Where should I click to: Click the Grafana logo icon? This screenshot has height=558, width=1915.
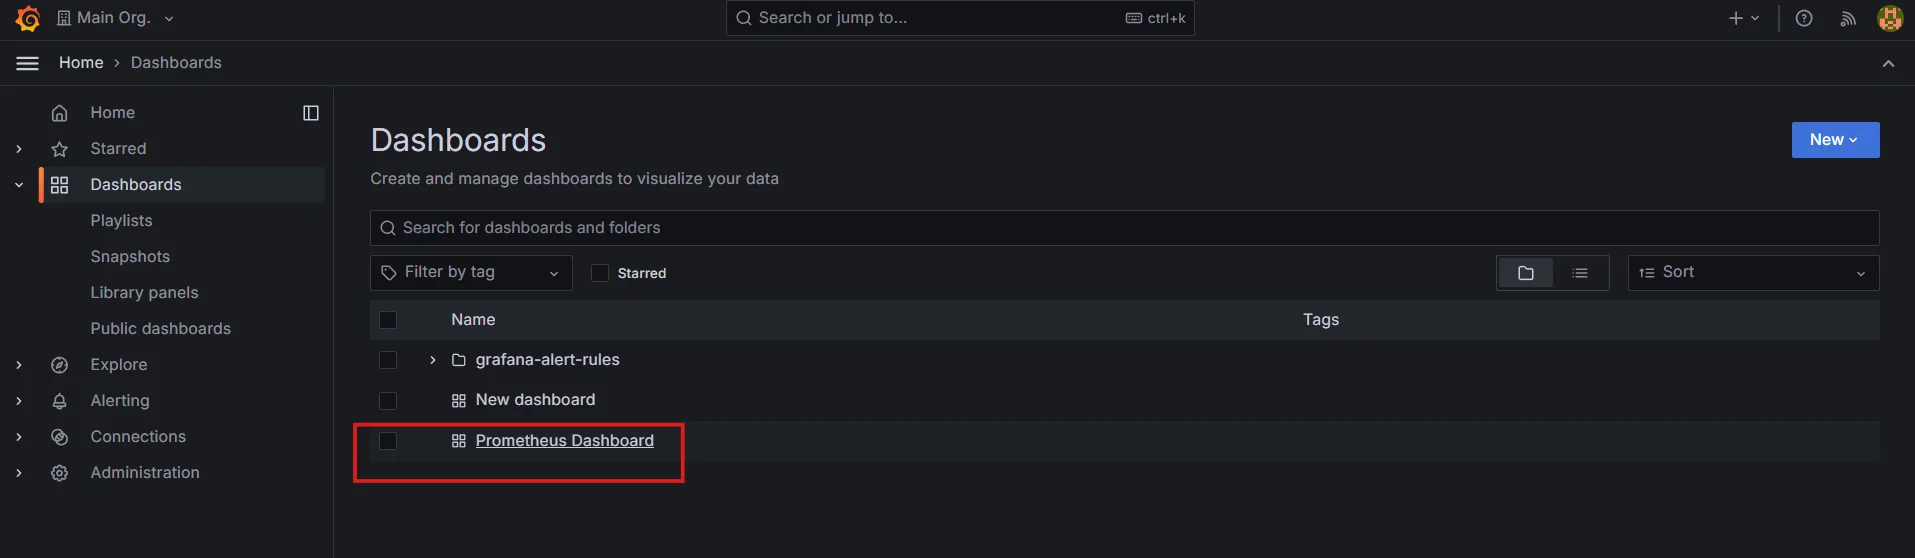coord(28,18)
